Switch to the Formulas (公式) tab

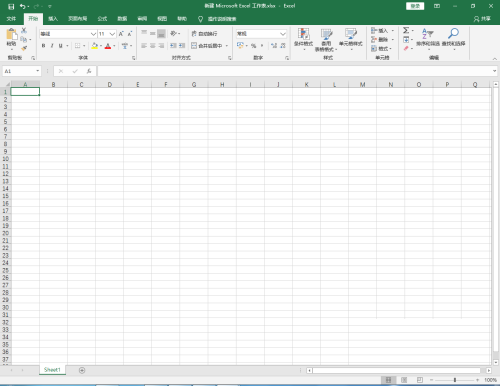click(x=102, y=19)
